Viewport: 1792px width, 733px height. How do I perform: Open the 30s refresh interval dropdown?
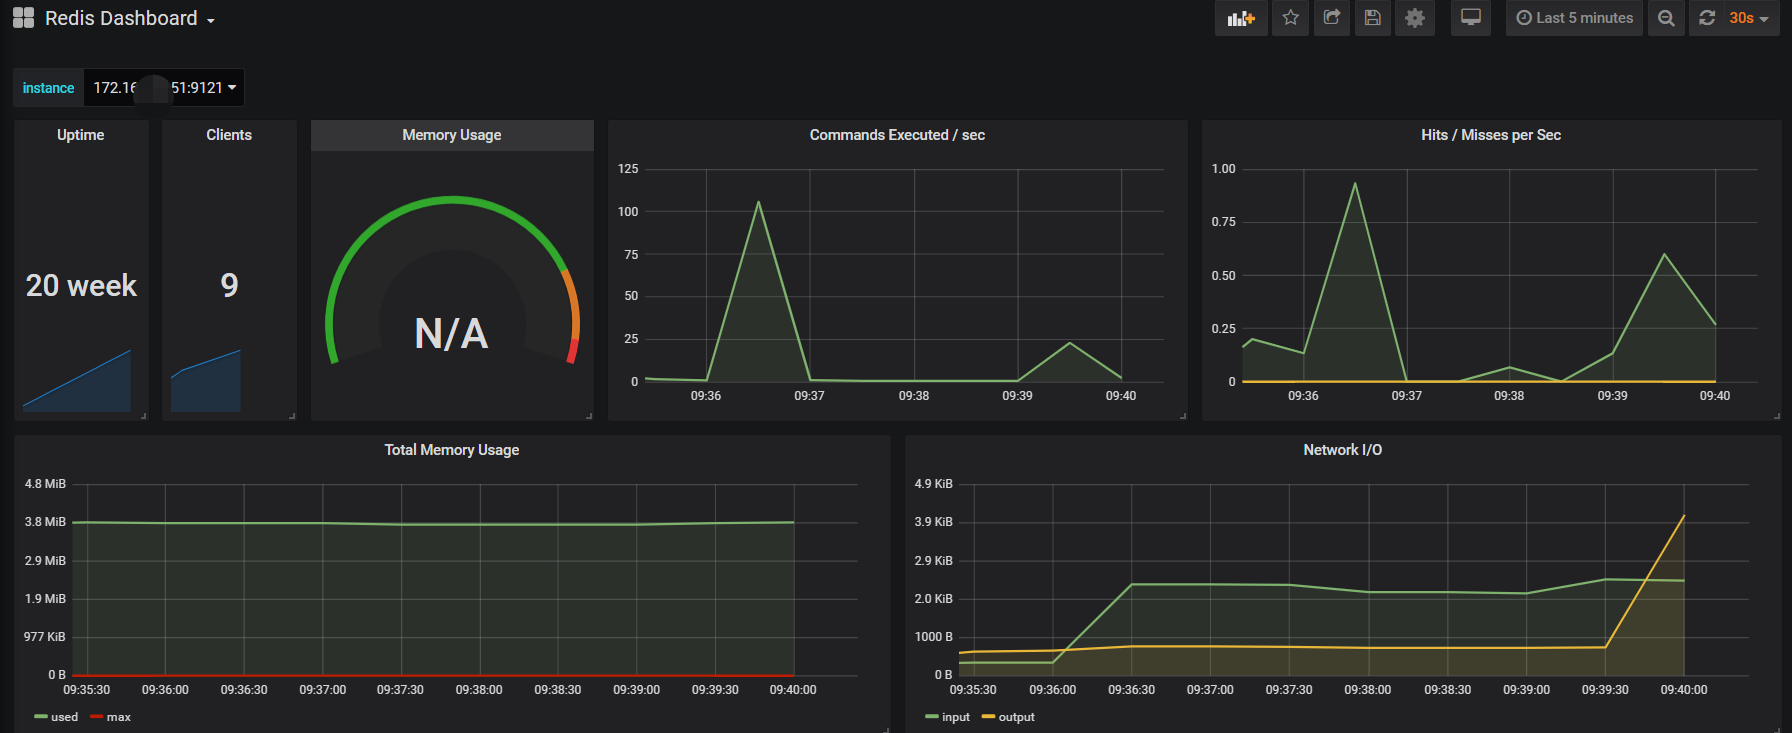[1750, 18]
